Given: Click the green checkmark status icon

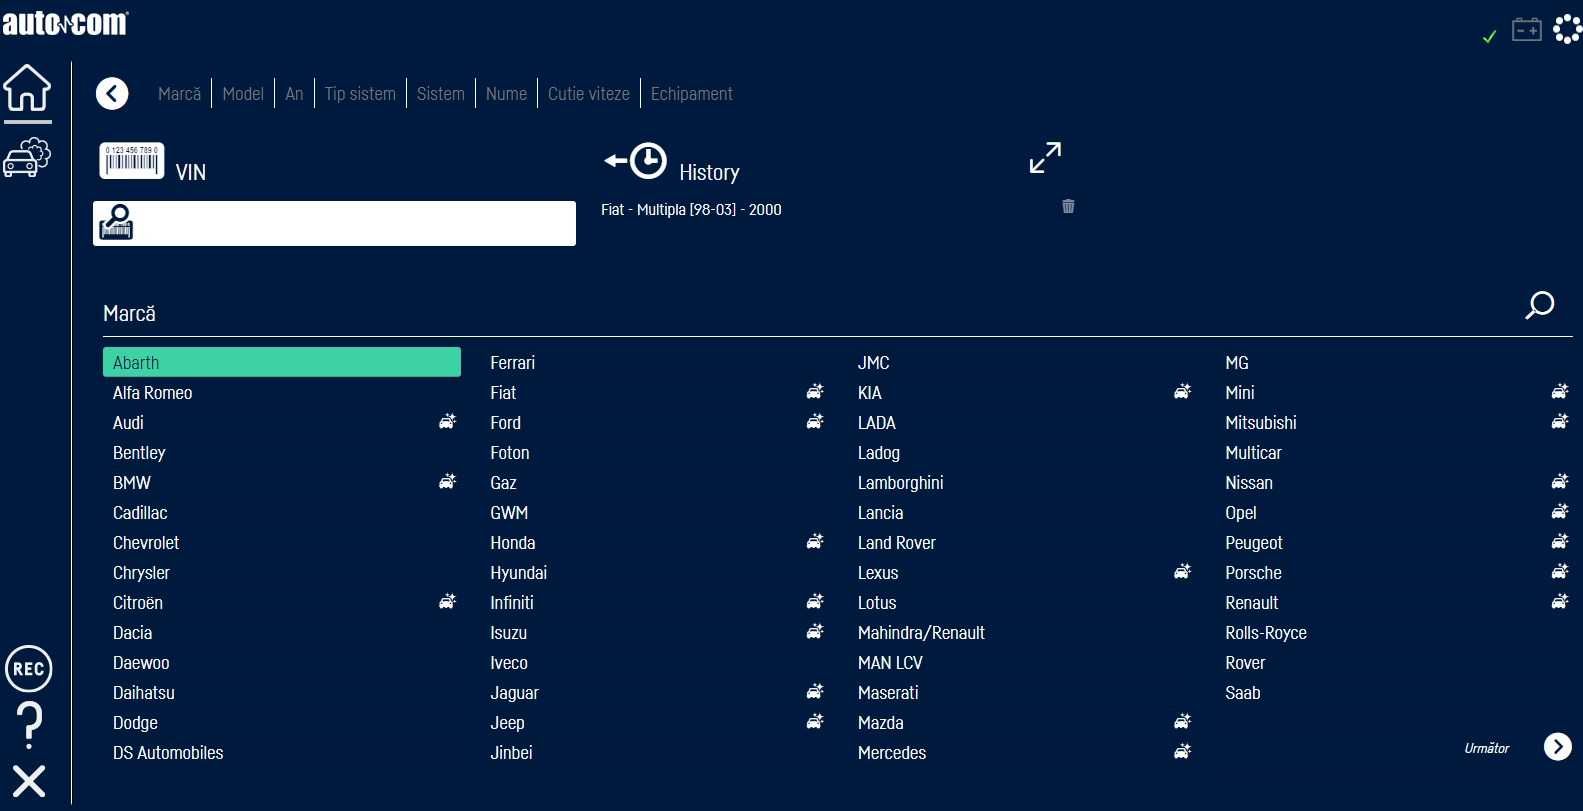Looking at the screenshot, I should (1489, 36).
